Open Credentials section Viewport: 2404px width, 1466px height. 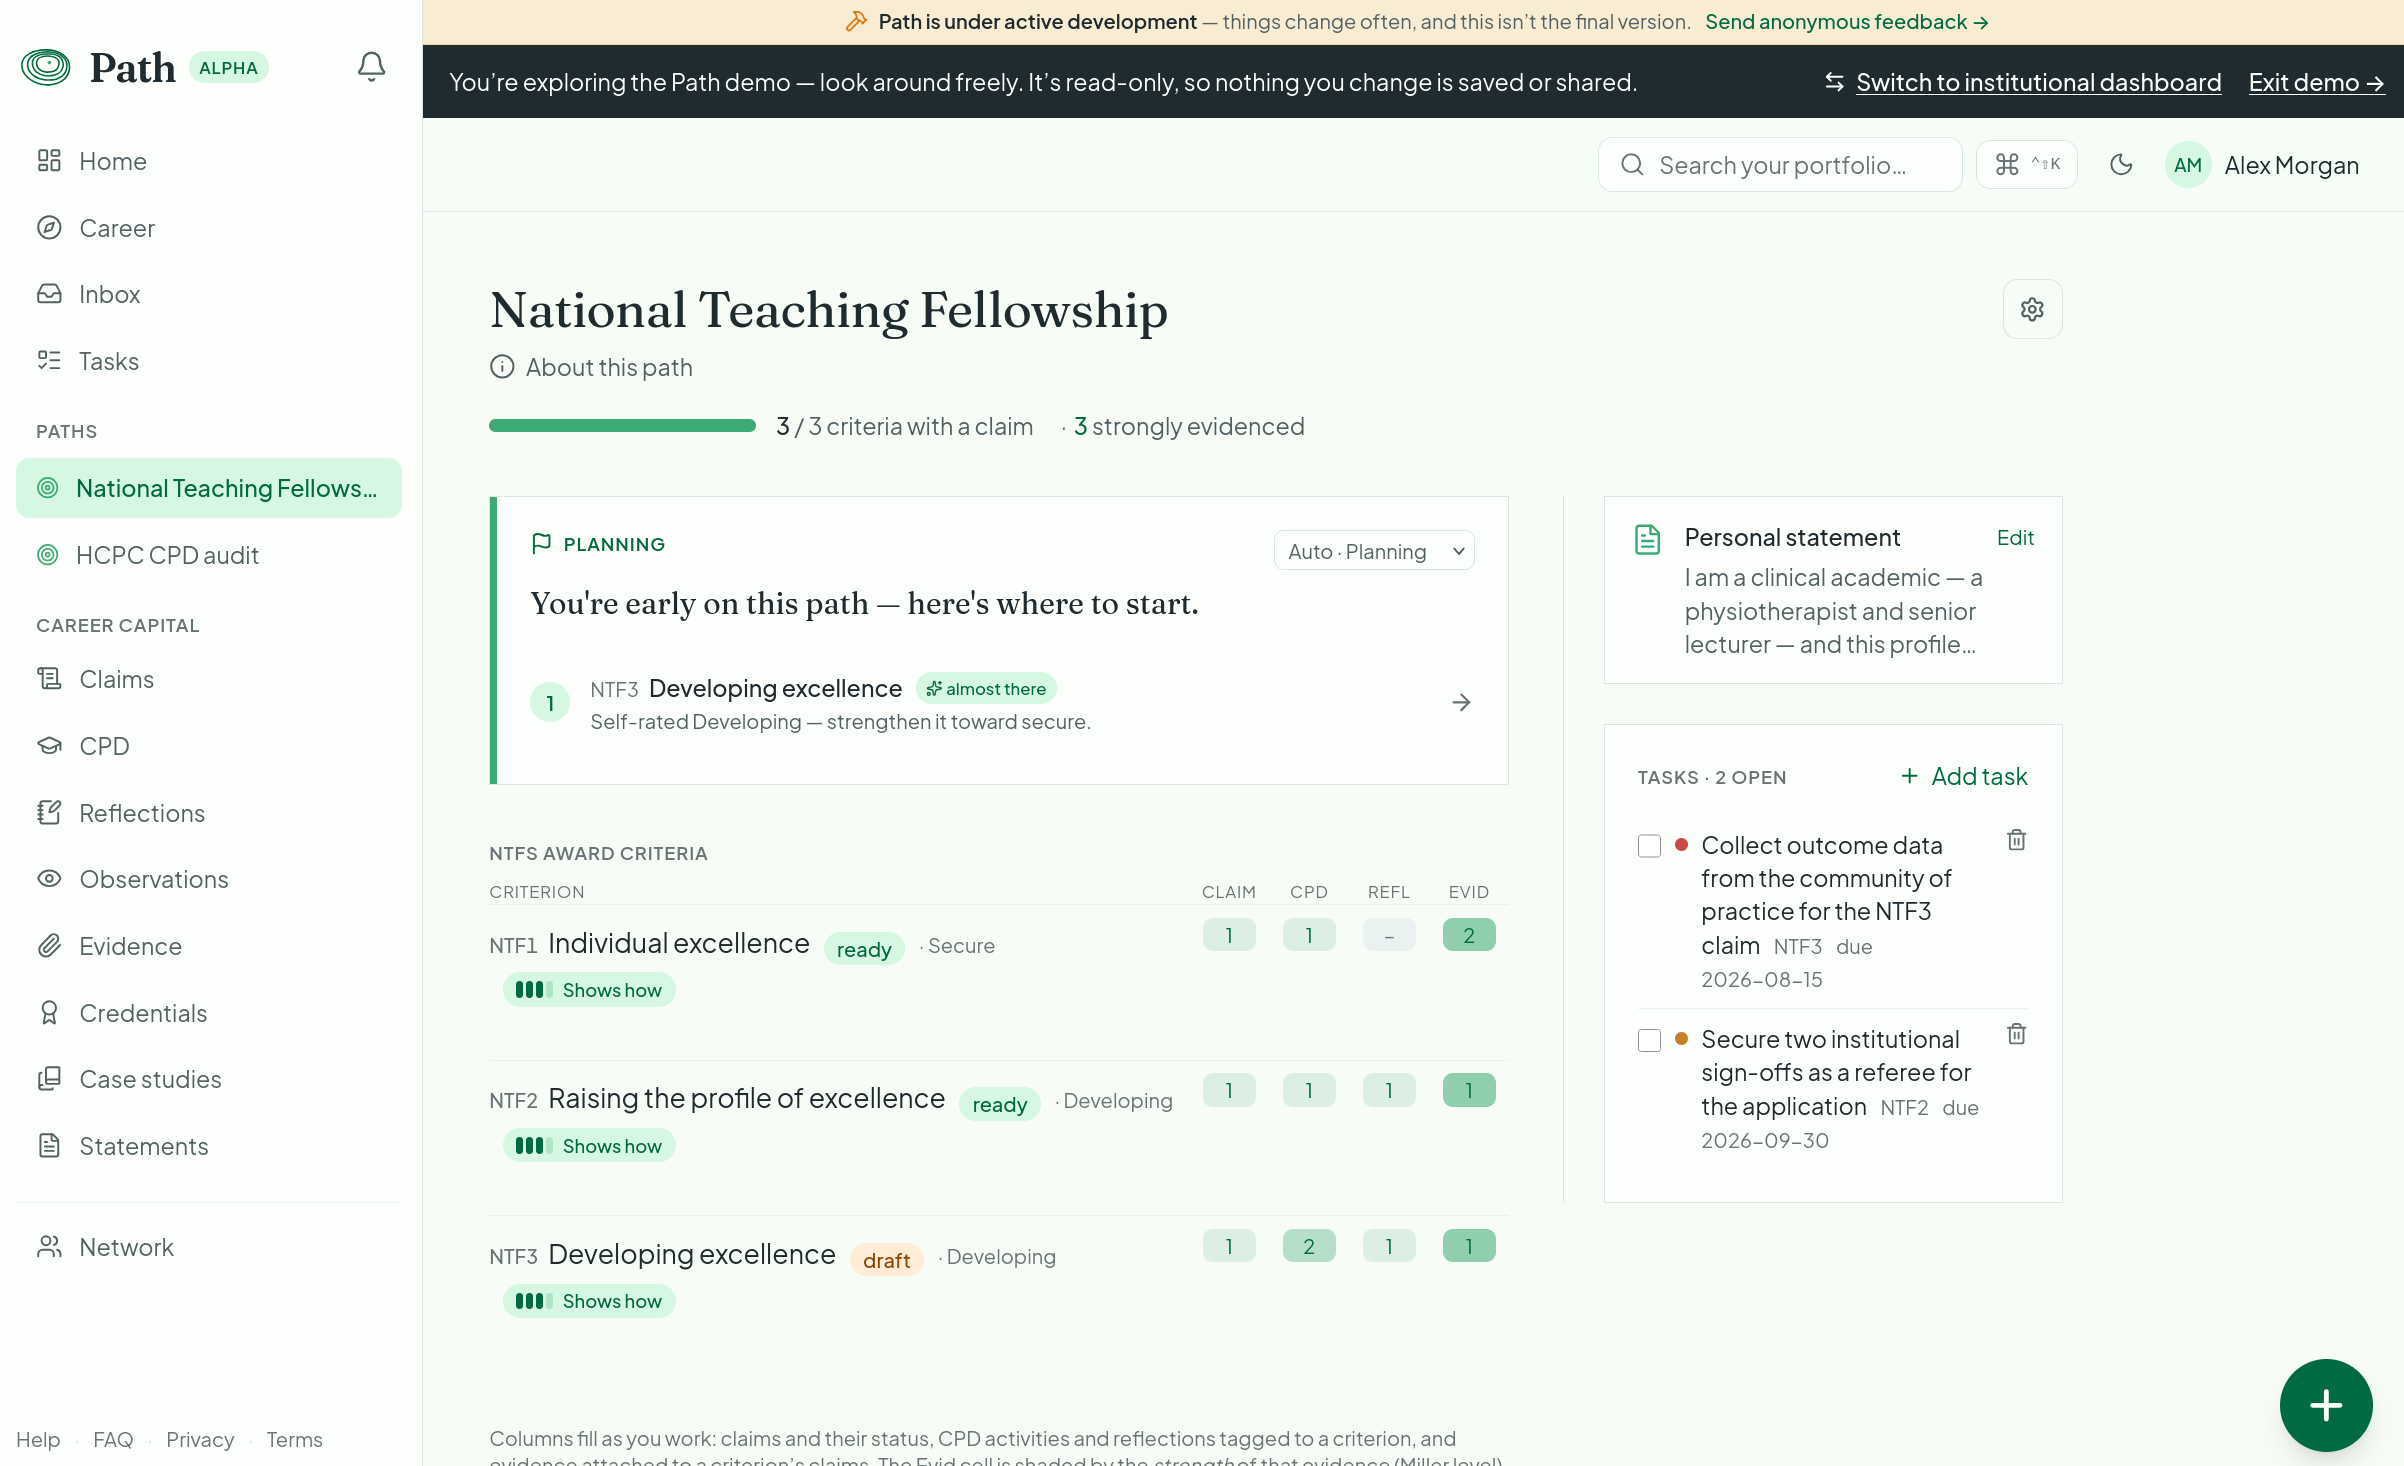point(209,1013)
